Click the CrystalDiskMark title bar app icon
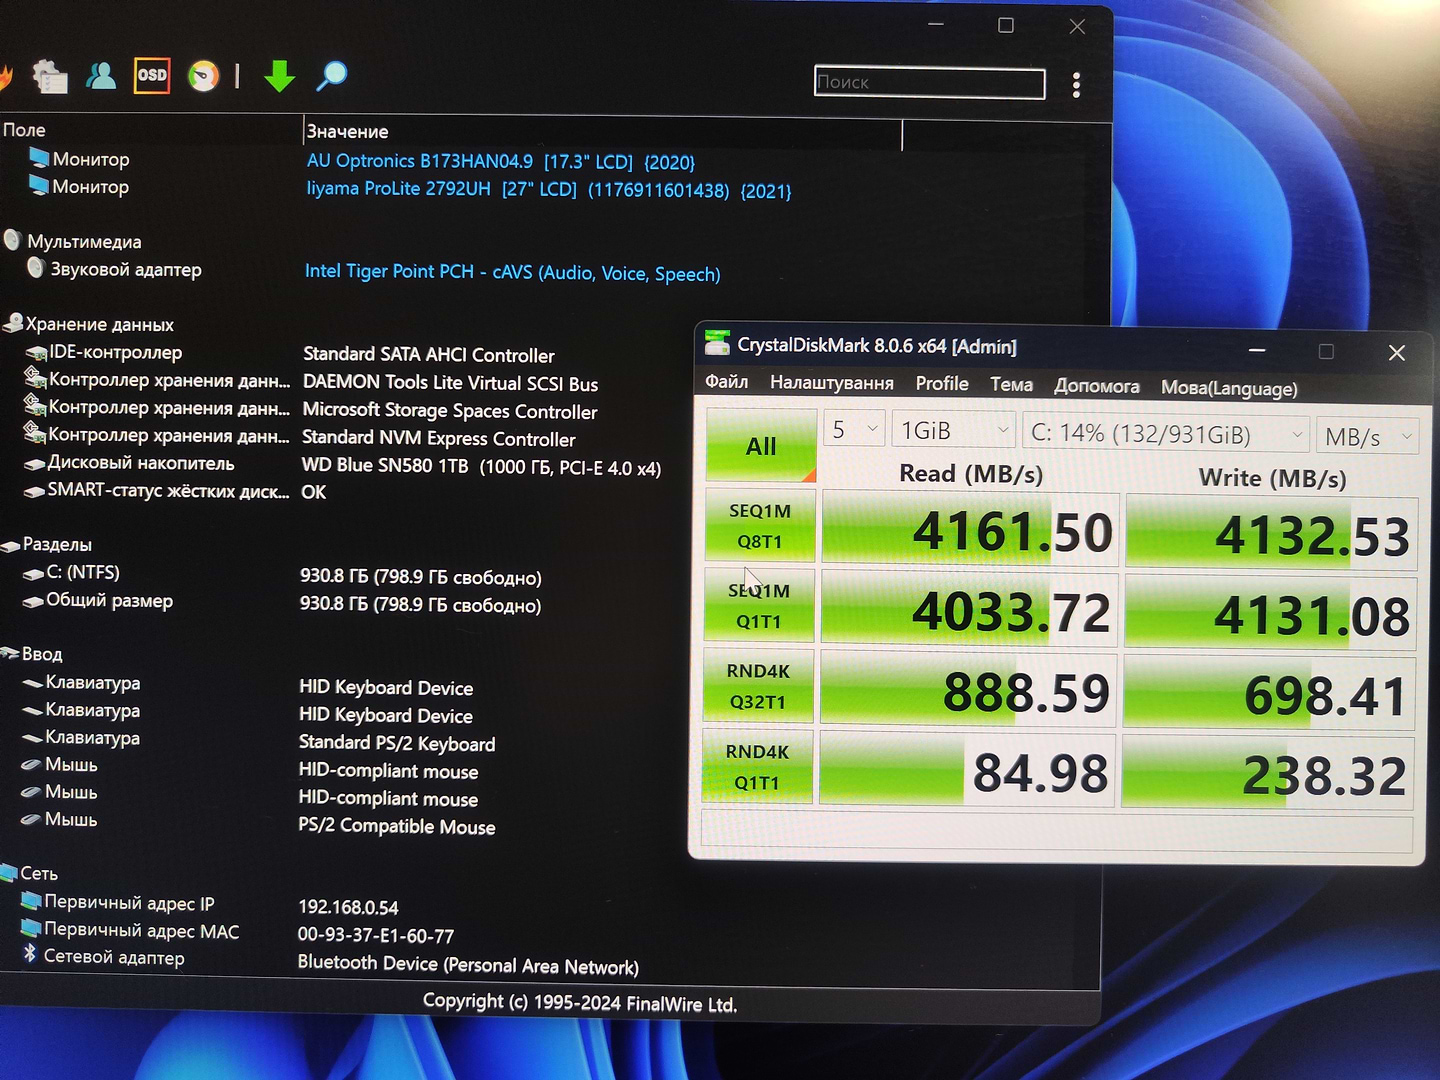This screenshot has height=1080, width=1440. pyautogui.click(x=716, y=344)
